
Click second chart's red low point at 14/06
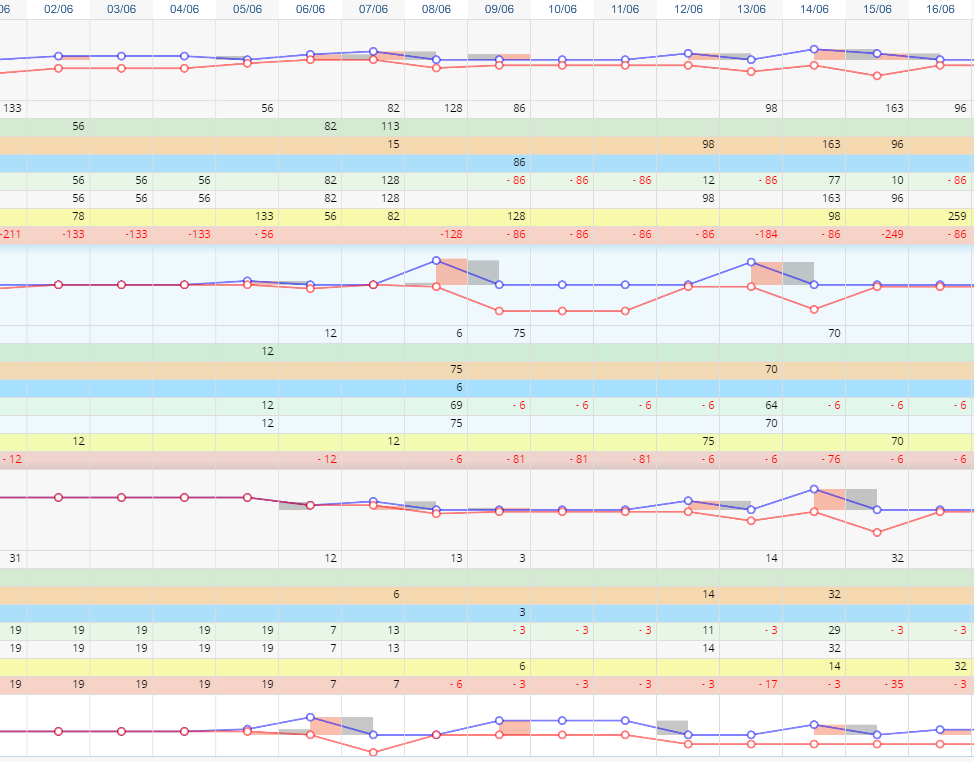coord(814,309)
